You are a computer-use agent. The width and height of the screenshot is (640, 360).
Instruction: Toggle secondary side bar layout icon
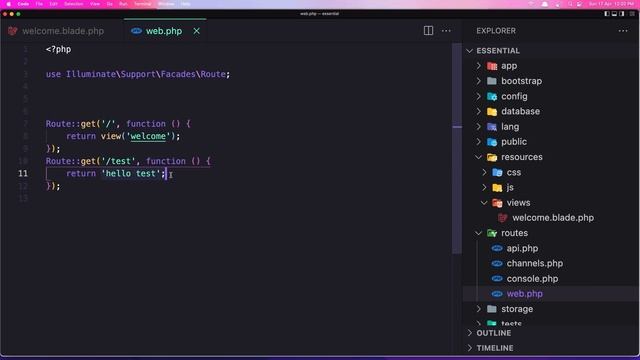(x=622, y=13)
